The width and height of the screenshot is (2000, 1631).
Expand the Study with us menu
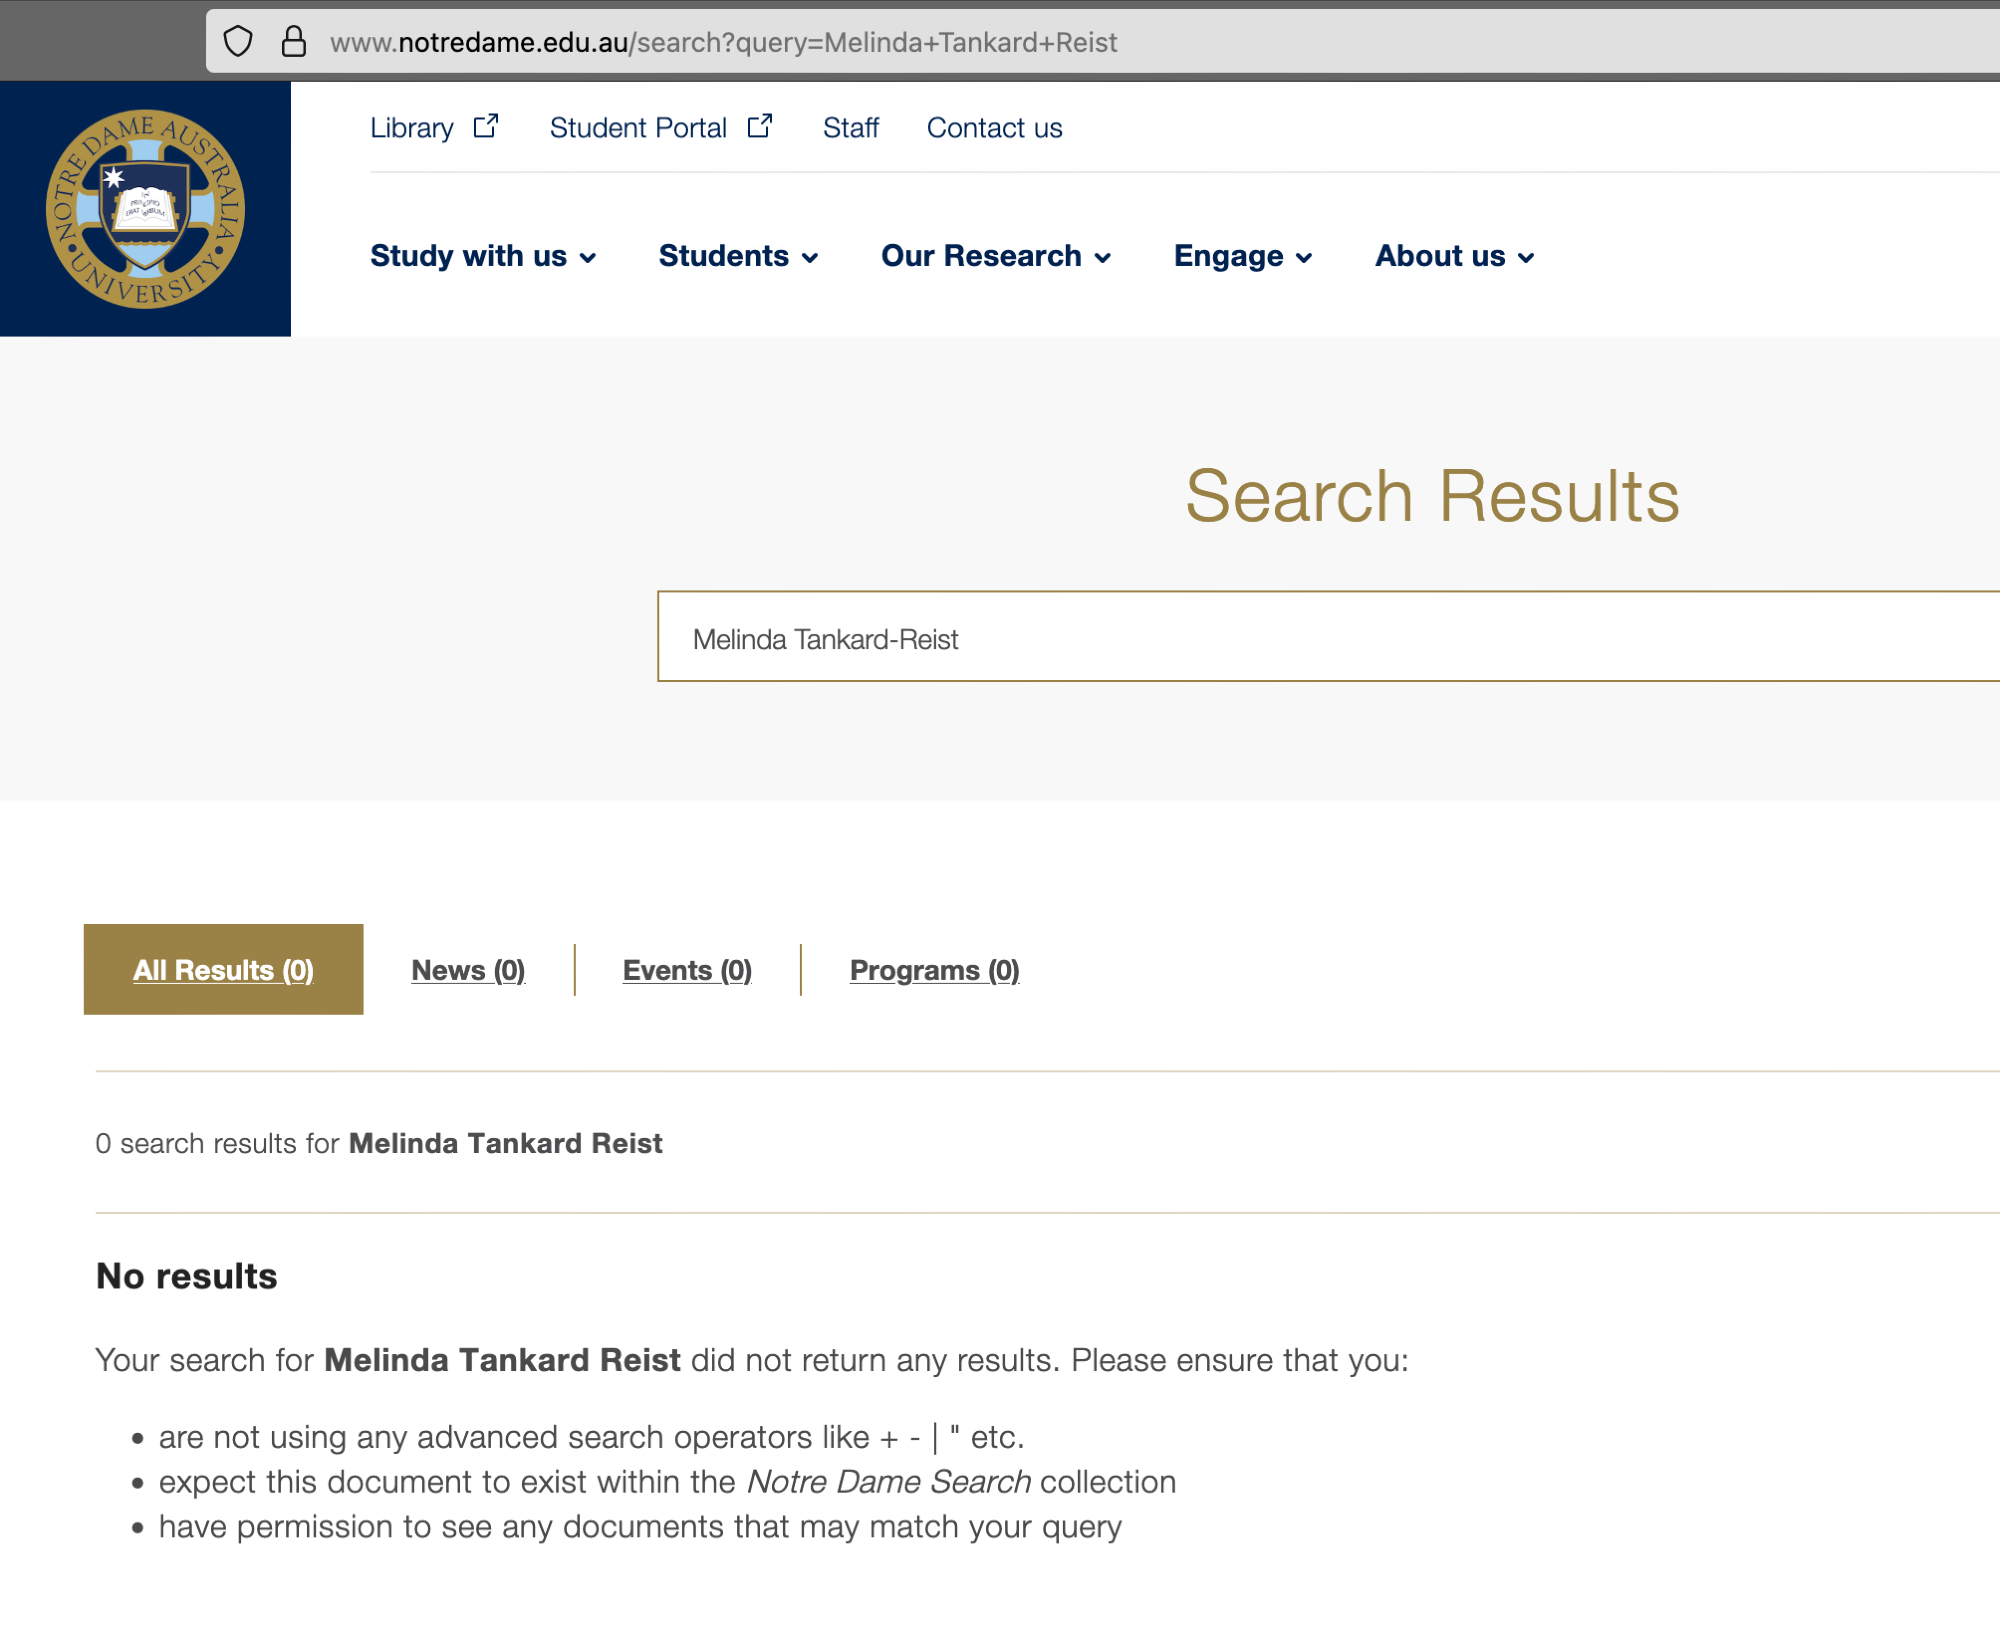point(483,256)
